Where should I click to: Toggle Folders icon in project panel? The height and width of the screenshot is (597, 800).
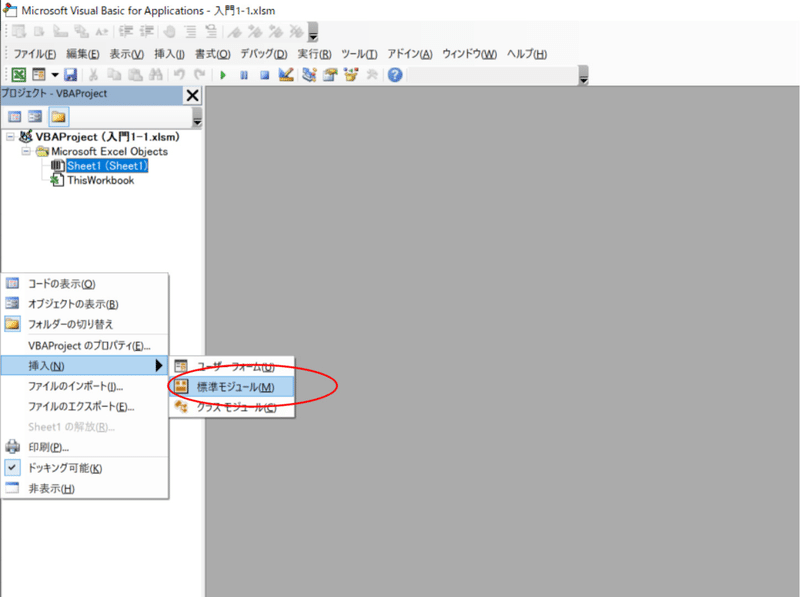pyautogui.click(x=59, y=117)
